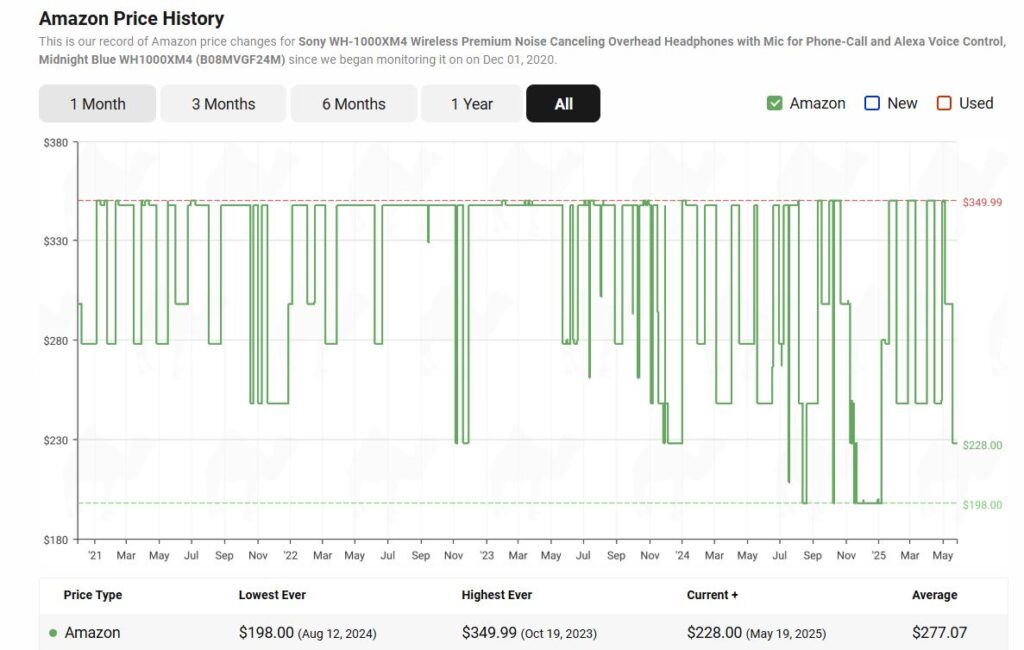Screen dimensions: 1024x650
Task: Click the lowest price dated Aug 12, 2024
Action: tap(308, 633)
